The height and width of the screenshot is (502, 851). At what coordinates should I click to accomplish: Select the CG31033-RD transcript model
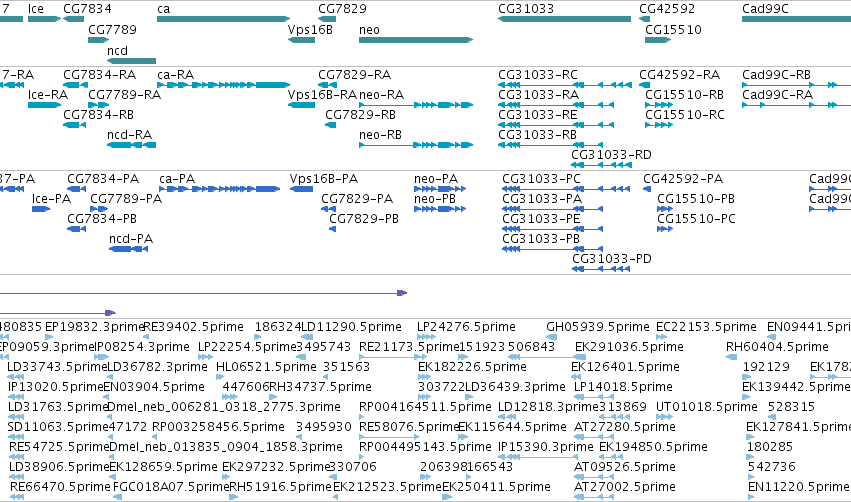pos(601,165)
